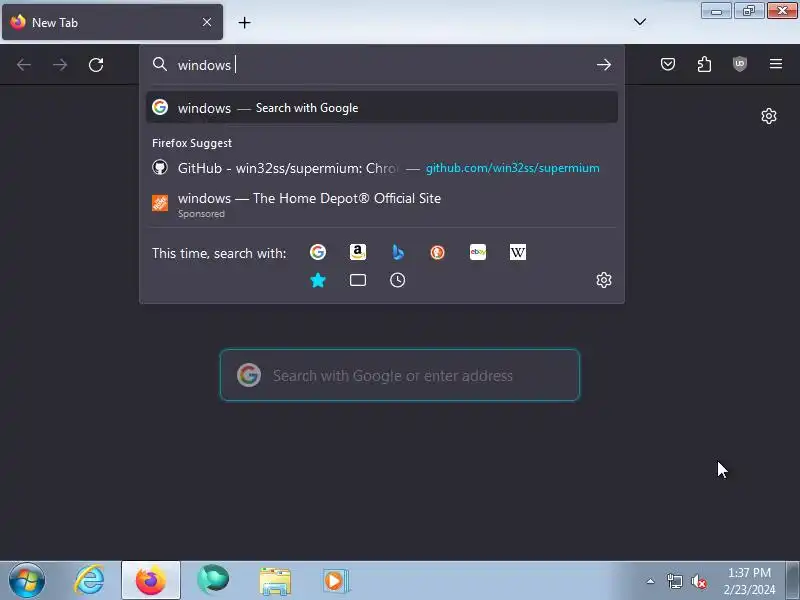The image size is (800, 600).
Task: Open the Firefox hamburger menu
Action: point(776,64)
